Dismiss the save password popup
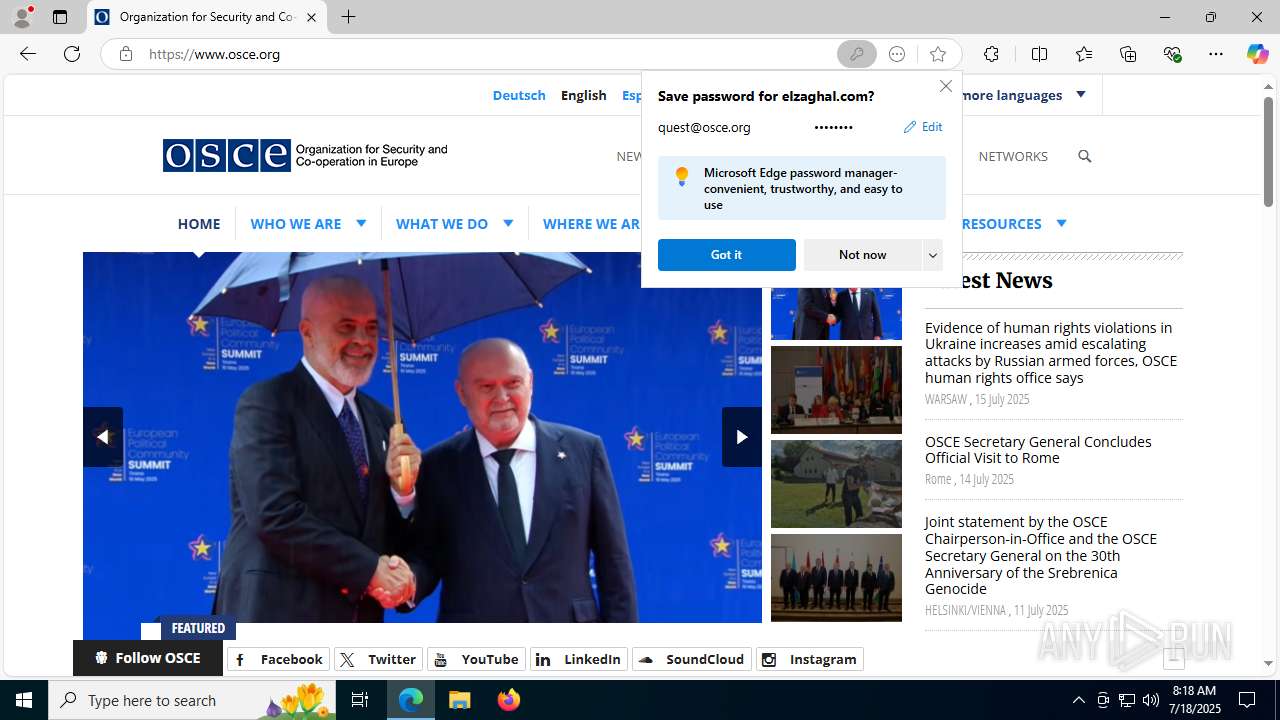This screenshot has height=720, width=1280. pyautogui.click(x=945, y=86)
